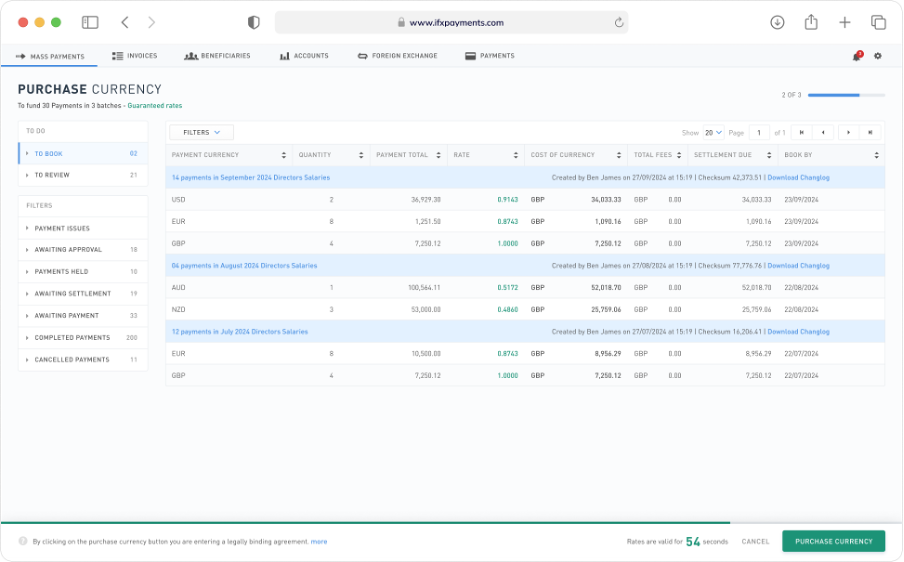Viewport: 904px width, 562px height.
Task: Go back using the browser back arrow
Action: click(x=125, y=22)
